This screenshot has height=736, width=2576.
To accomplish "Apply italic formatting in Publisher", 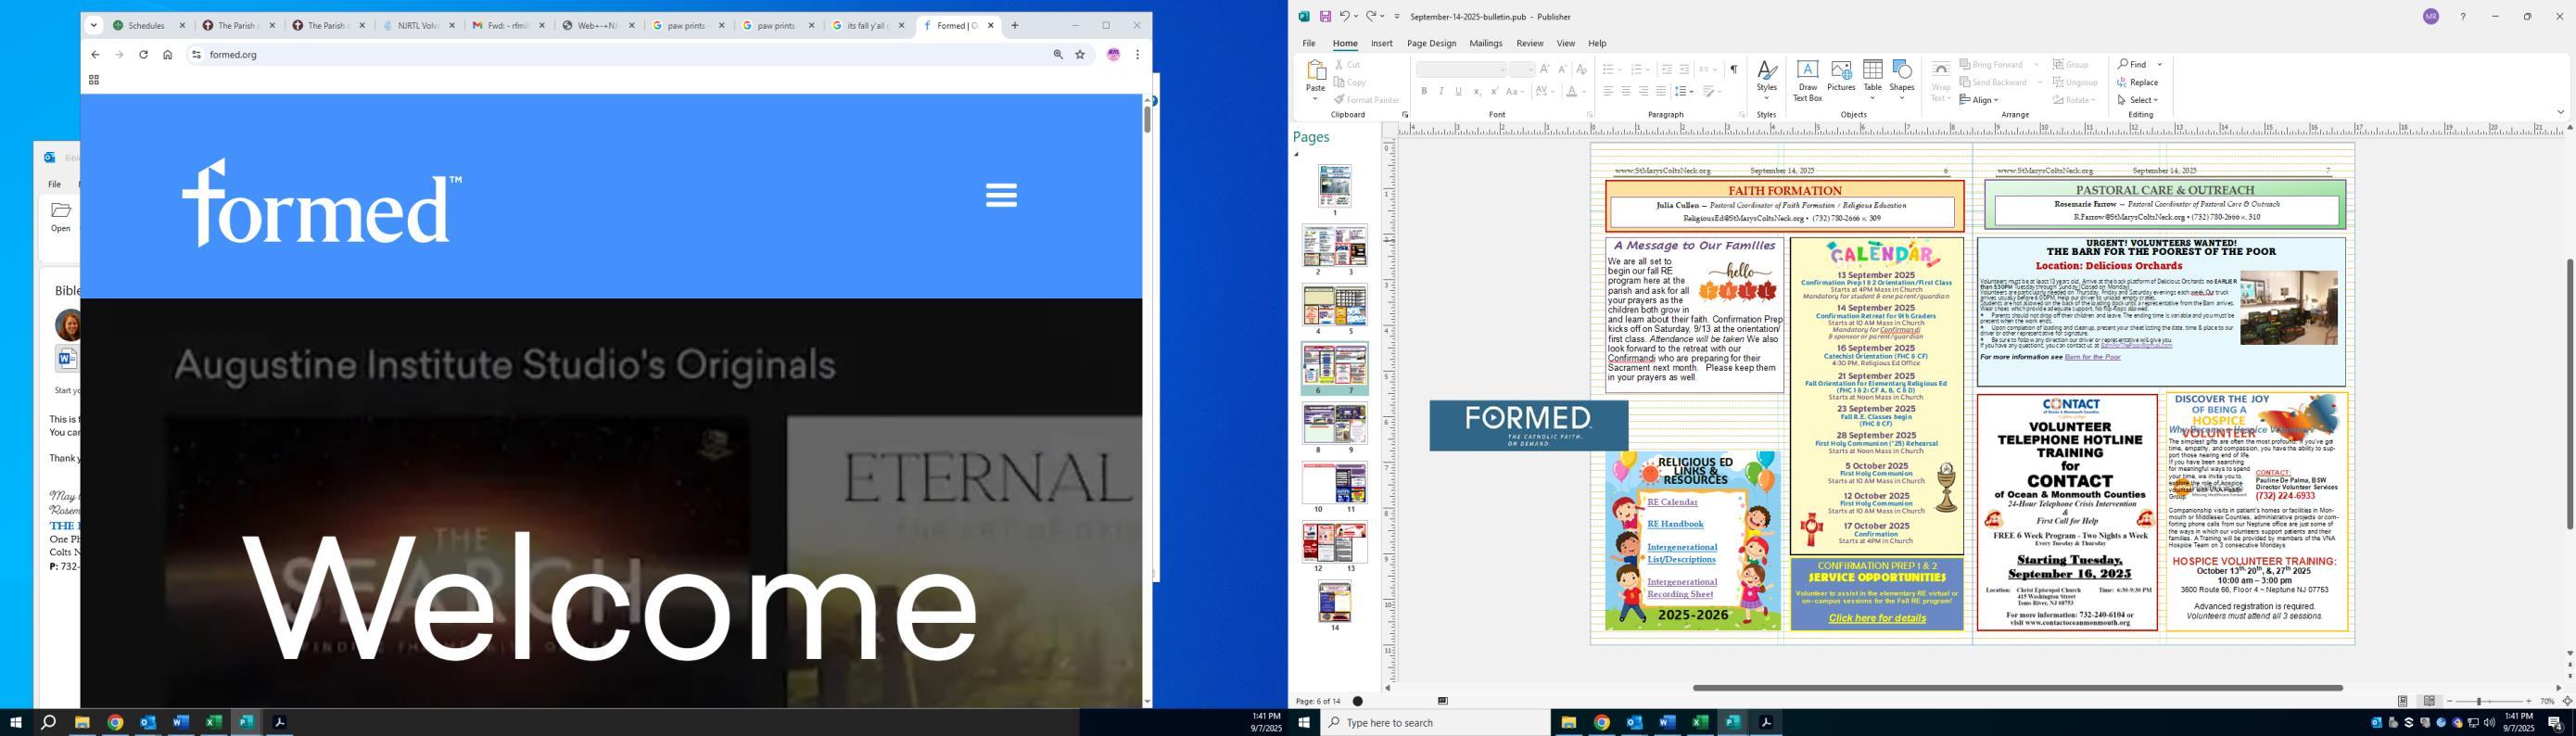I will click(1441, 92).
